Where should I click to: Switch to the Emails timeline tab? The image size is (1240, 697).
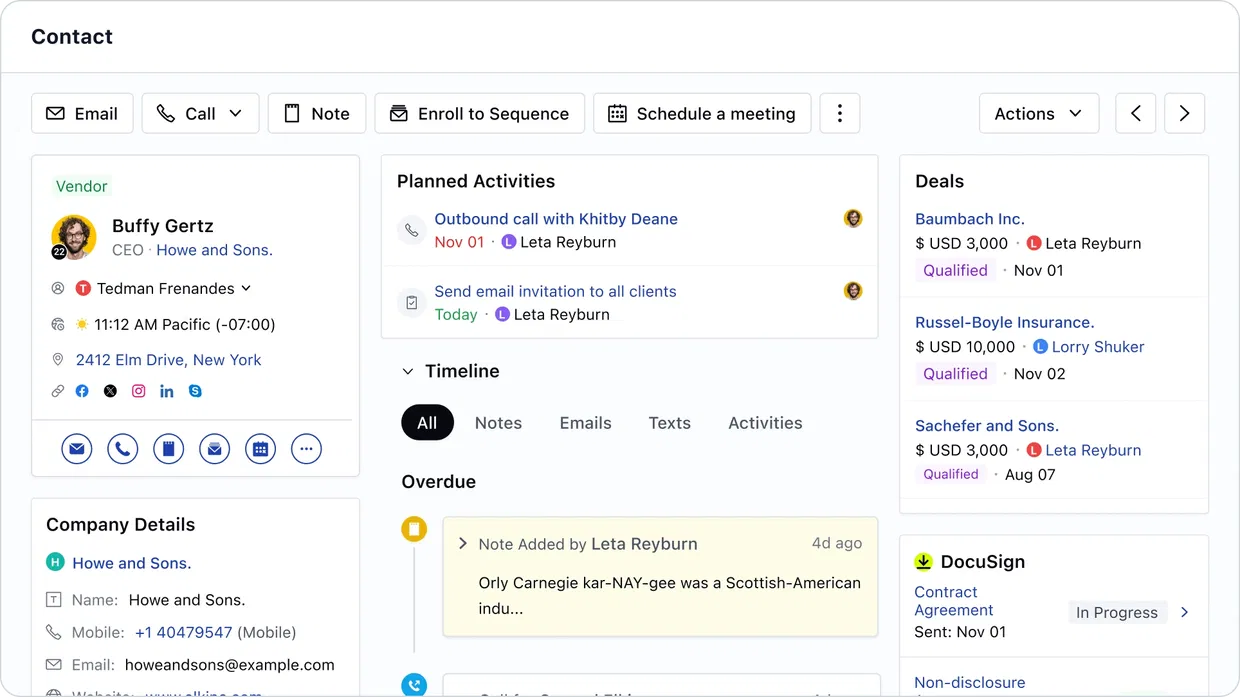click(585, 423)
